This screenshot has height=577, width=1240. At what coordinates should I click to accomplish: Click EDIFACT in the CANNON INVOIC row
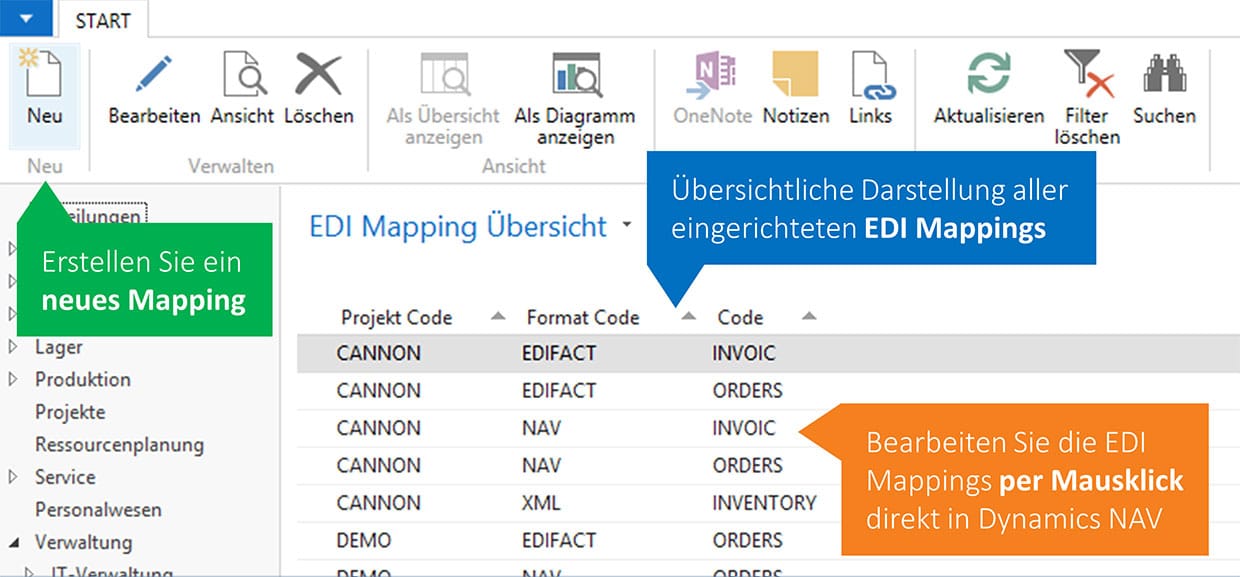tap(559, 353)
